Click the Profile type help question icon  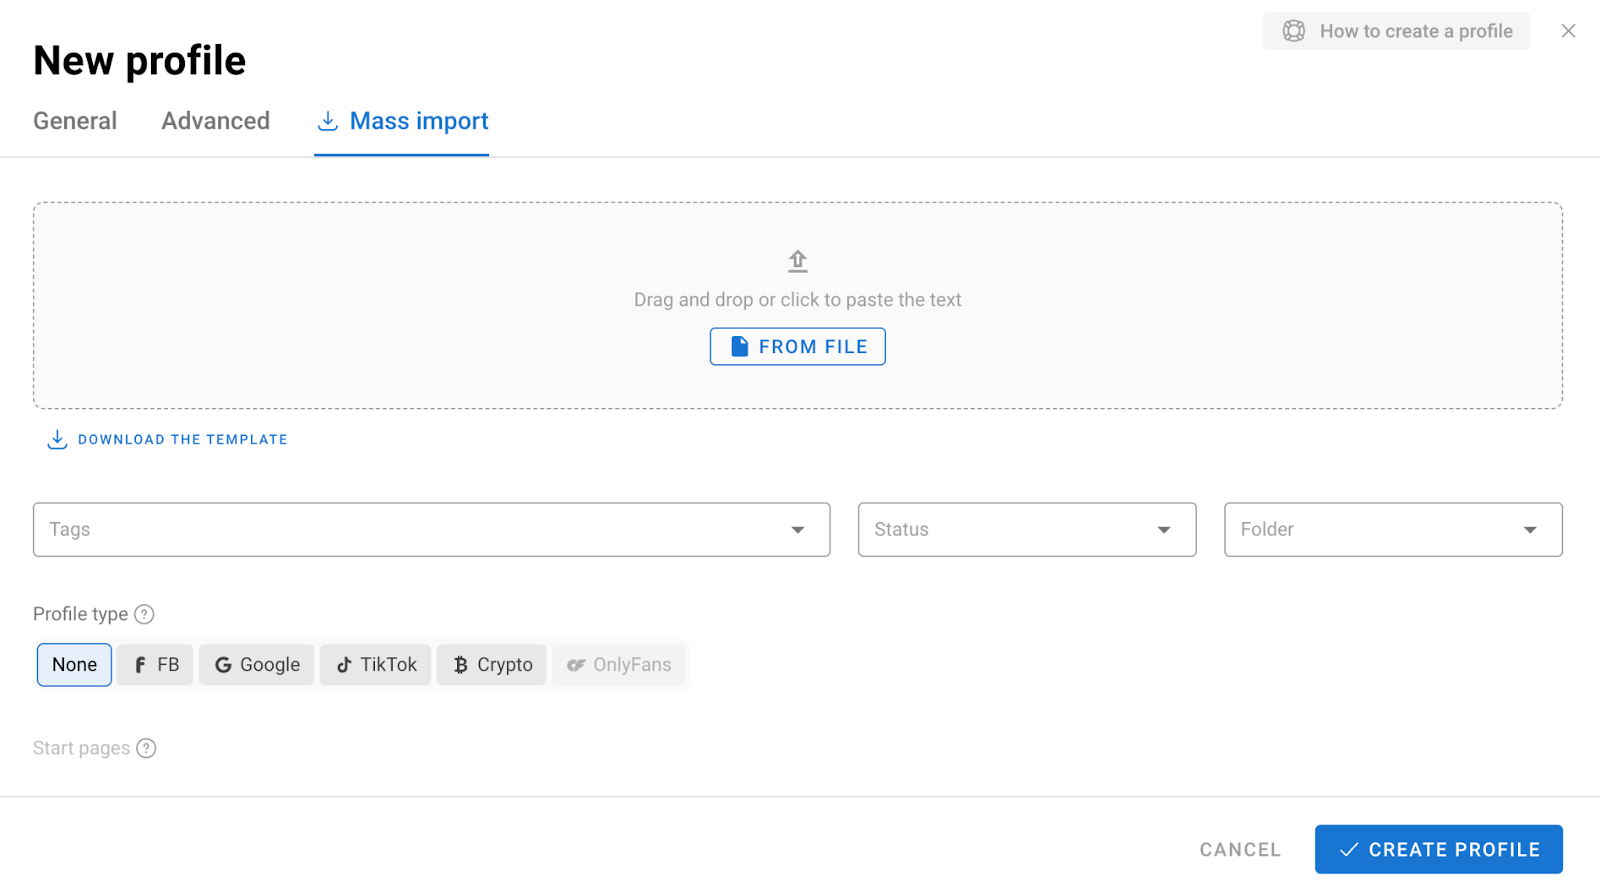144,614
